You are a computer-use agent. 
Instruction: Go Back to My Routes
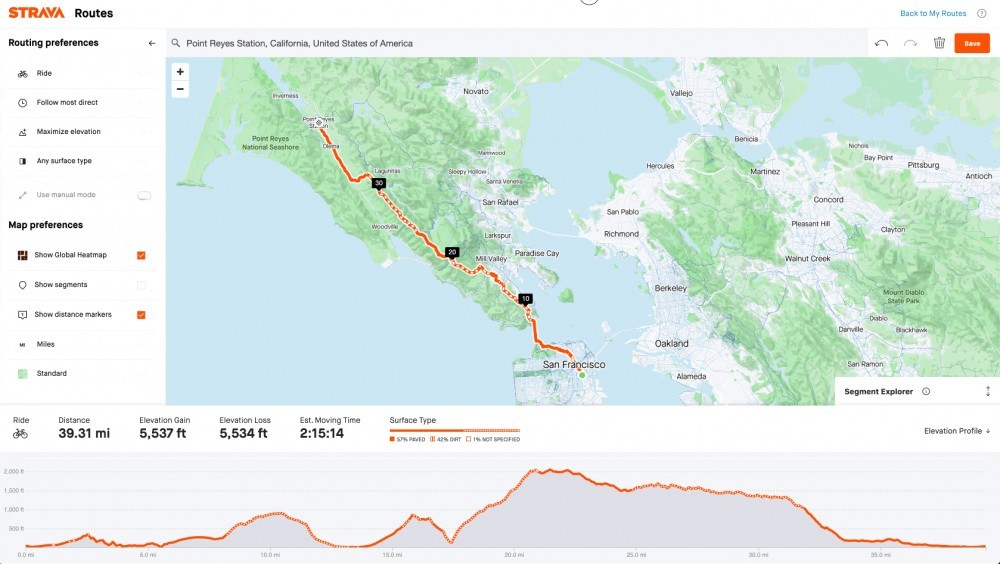(933, 13)
